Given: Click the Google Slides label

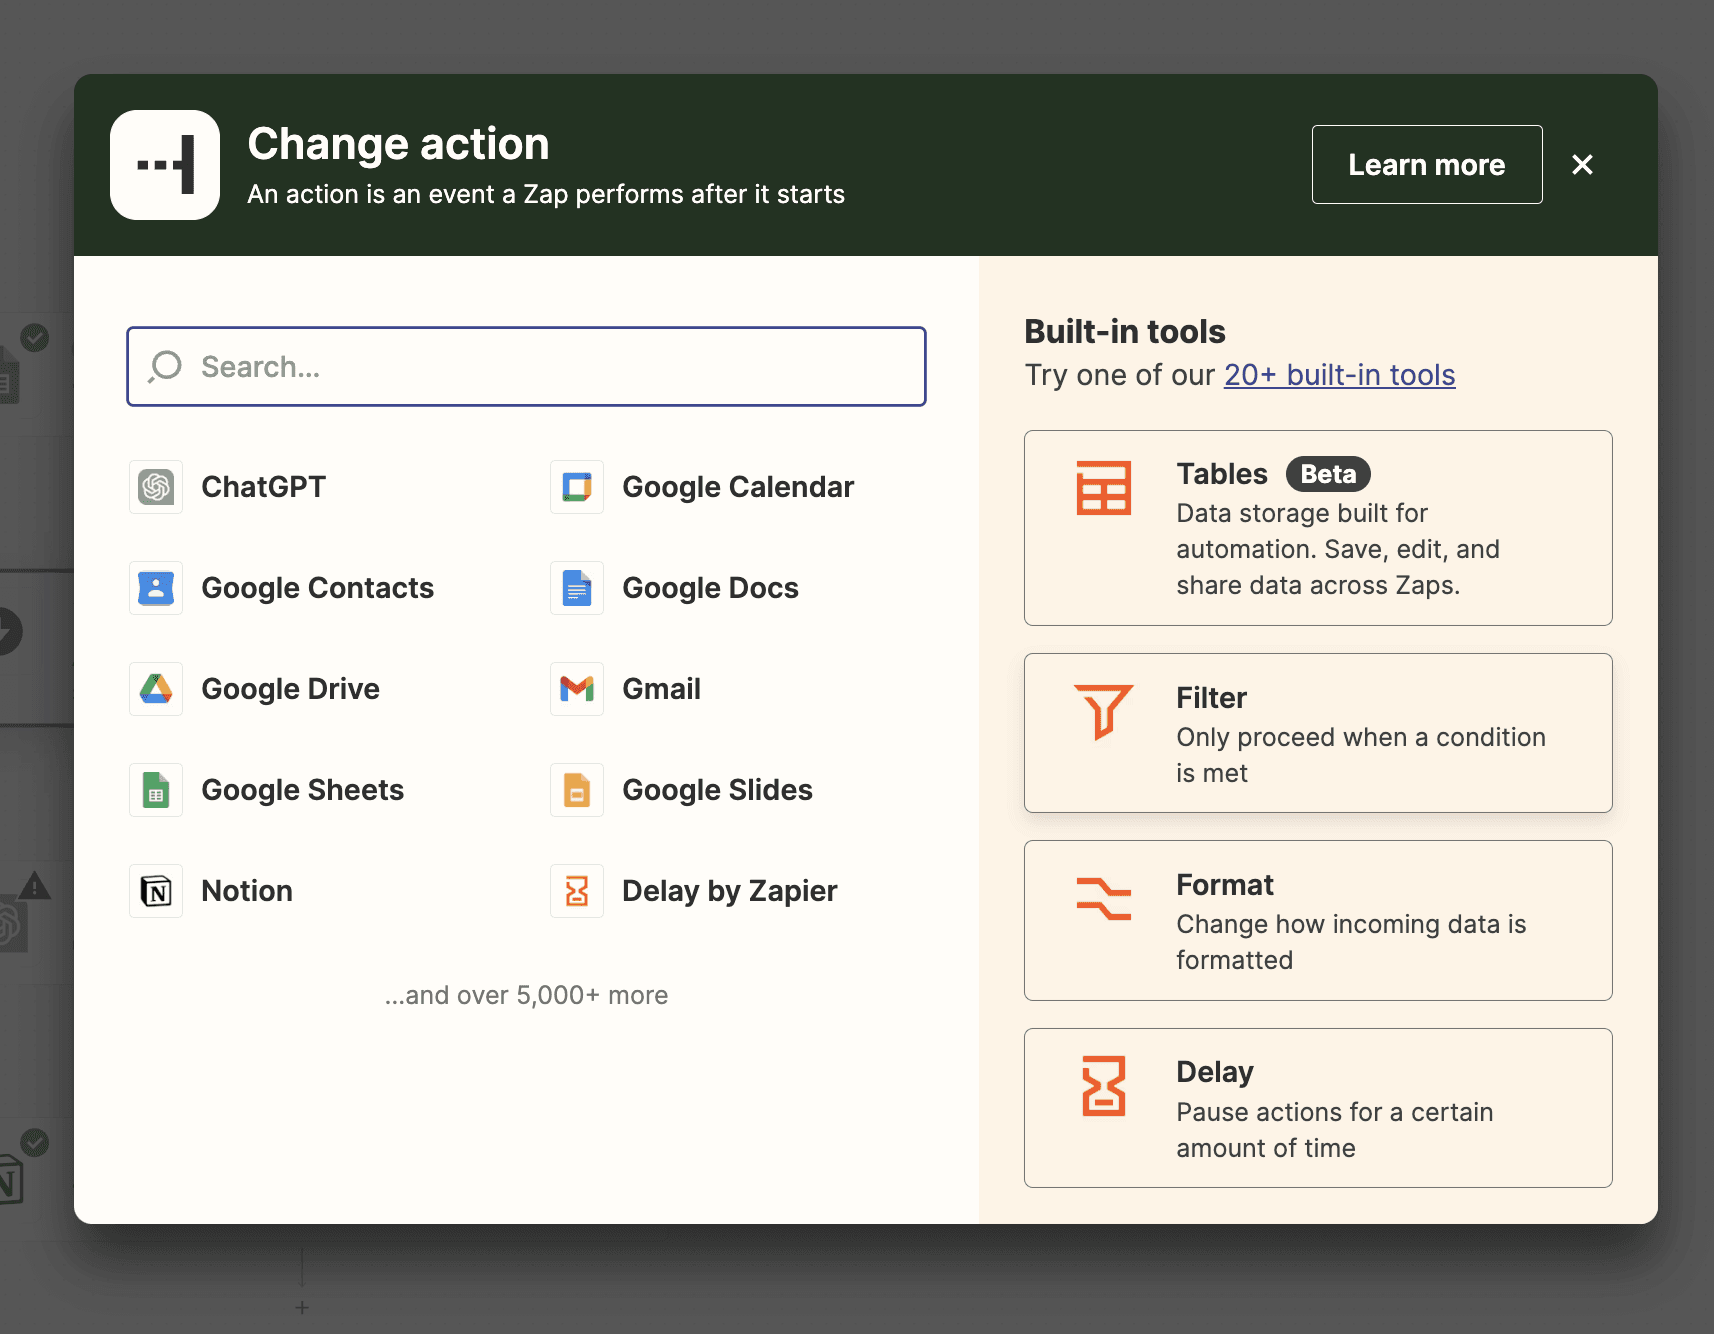Looking at the screenshot, I should (x=717, y=790).
